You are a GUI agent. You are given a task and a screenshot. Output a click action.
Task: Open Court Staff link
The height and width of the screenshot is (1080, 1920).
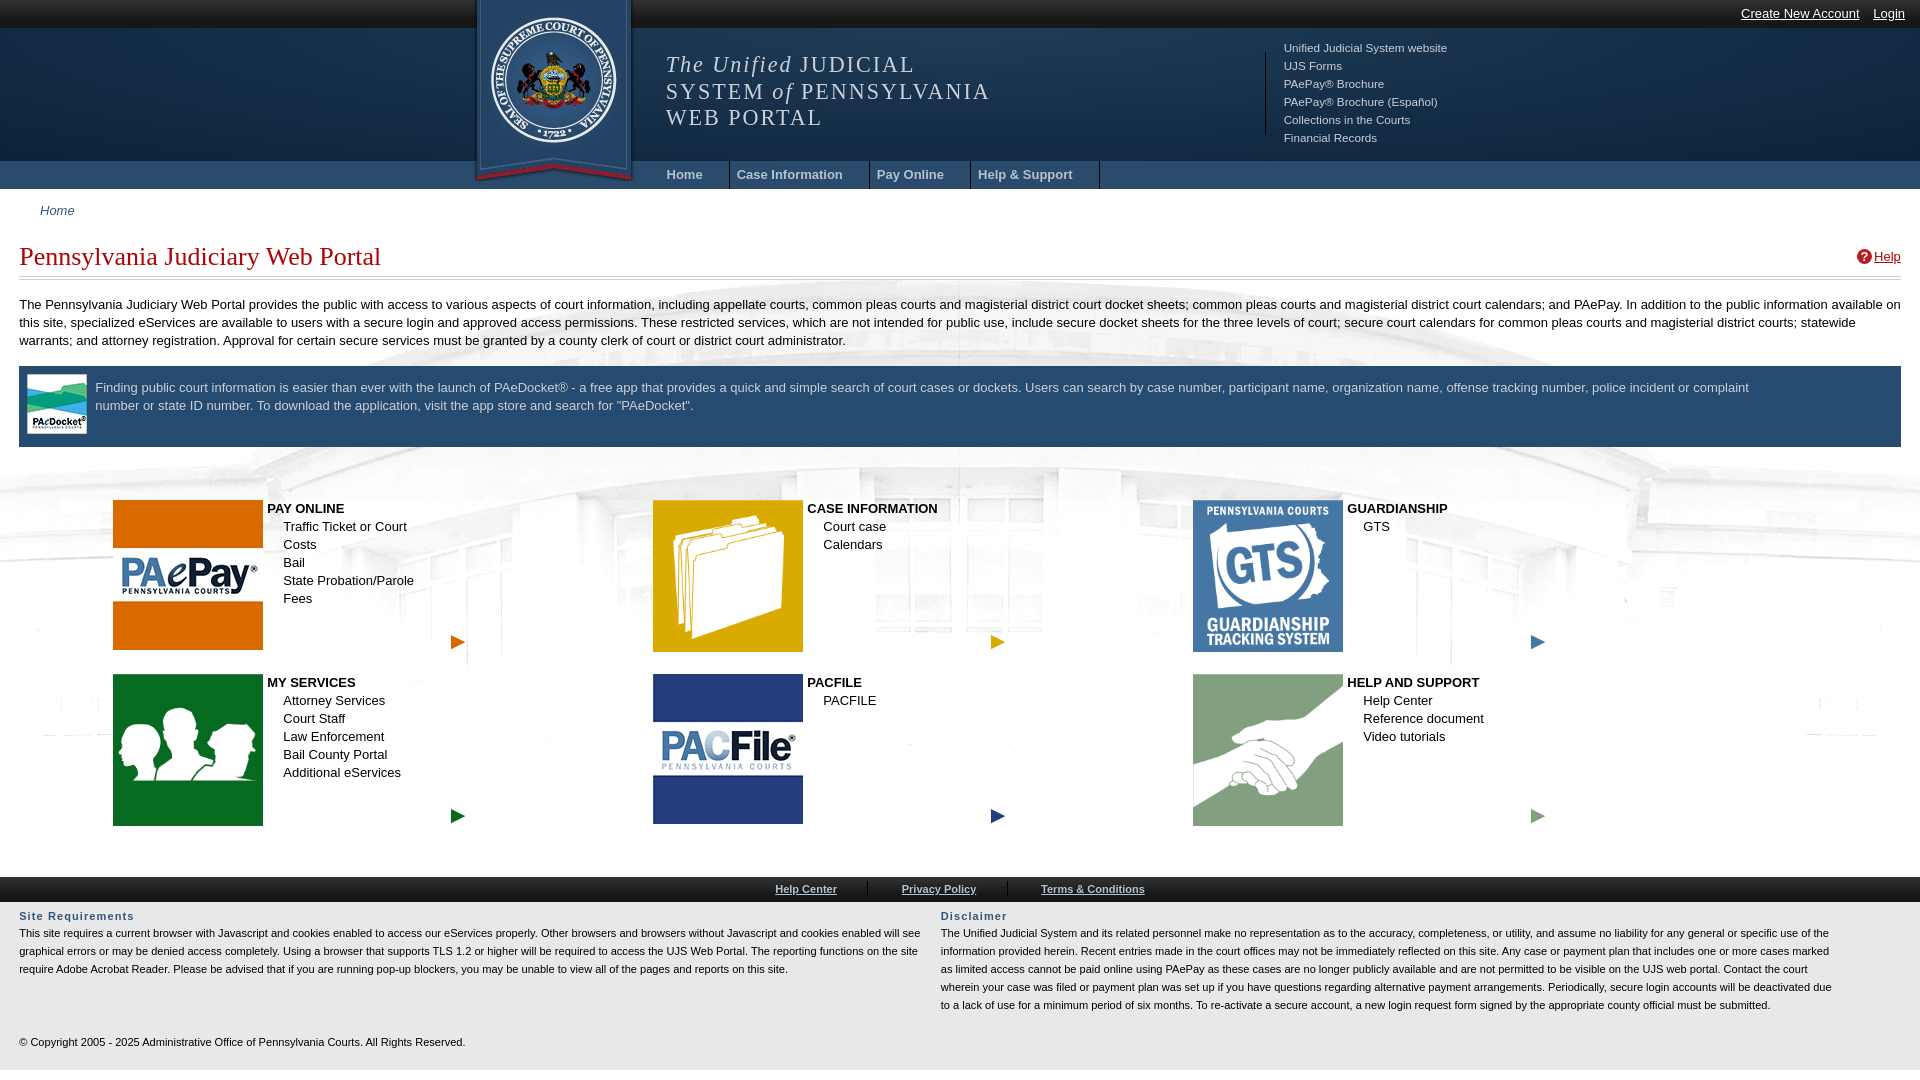click(314, 719)
